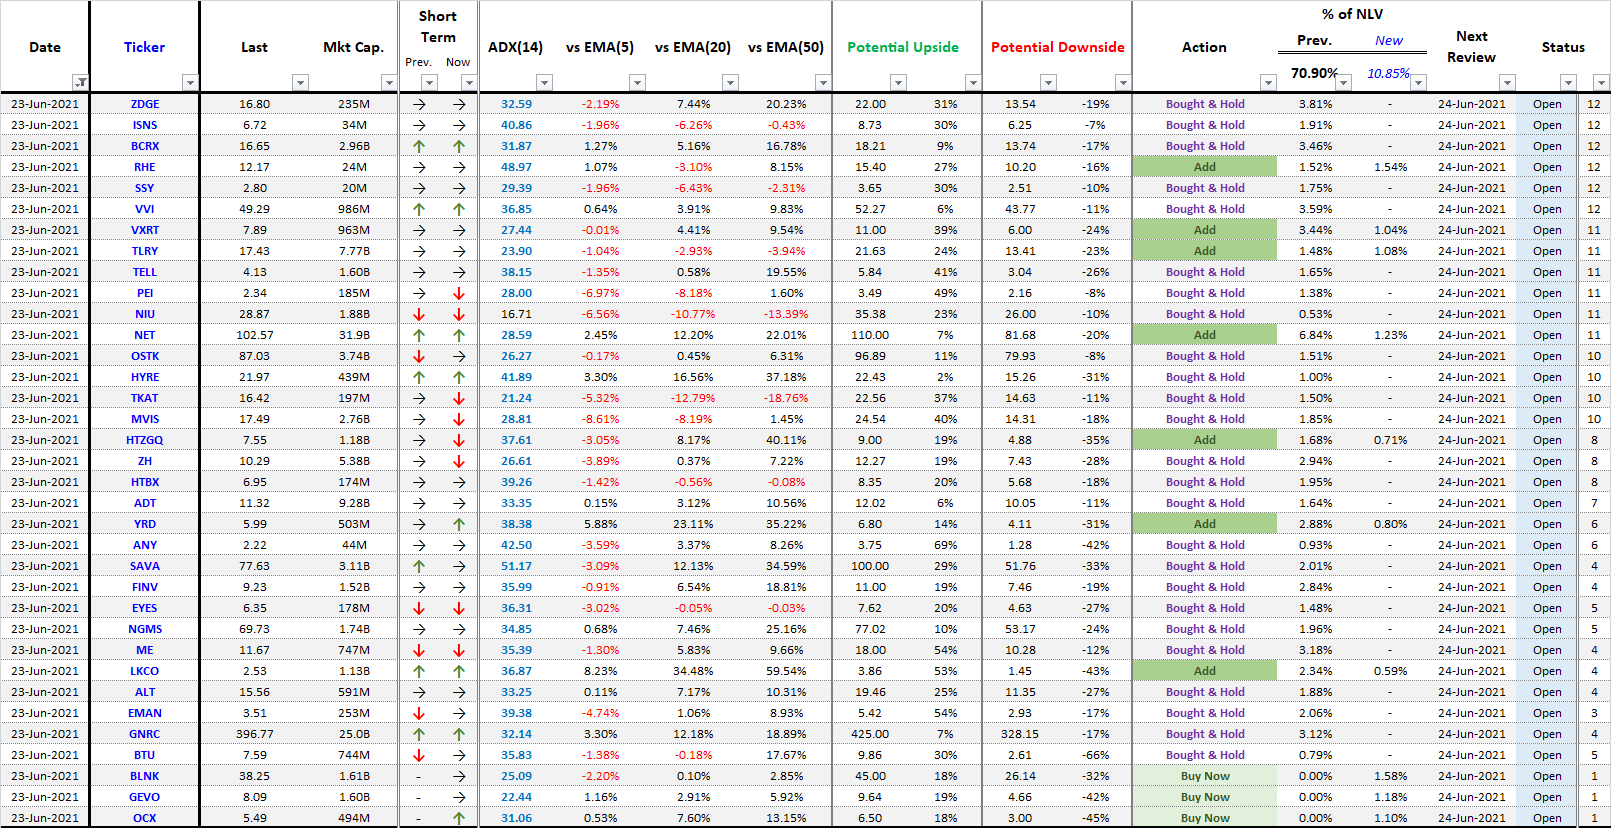The height and width of the screenshot is (828, 1611).
Task: Select the 31.9B market cap cell
Action: [354, 335]
